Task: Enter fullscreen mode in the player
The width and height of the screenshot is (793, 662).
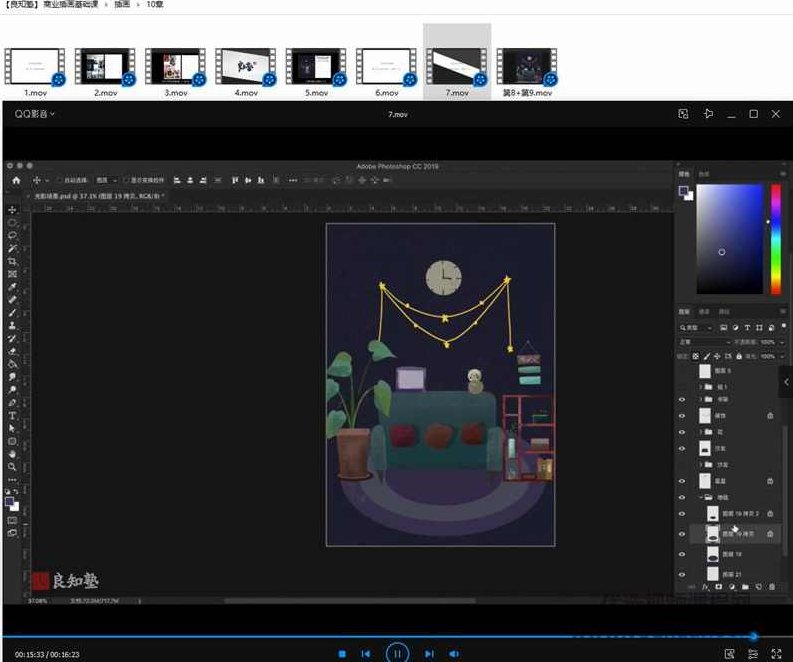Action: point(776,653)
